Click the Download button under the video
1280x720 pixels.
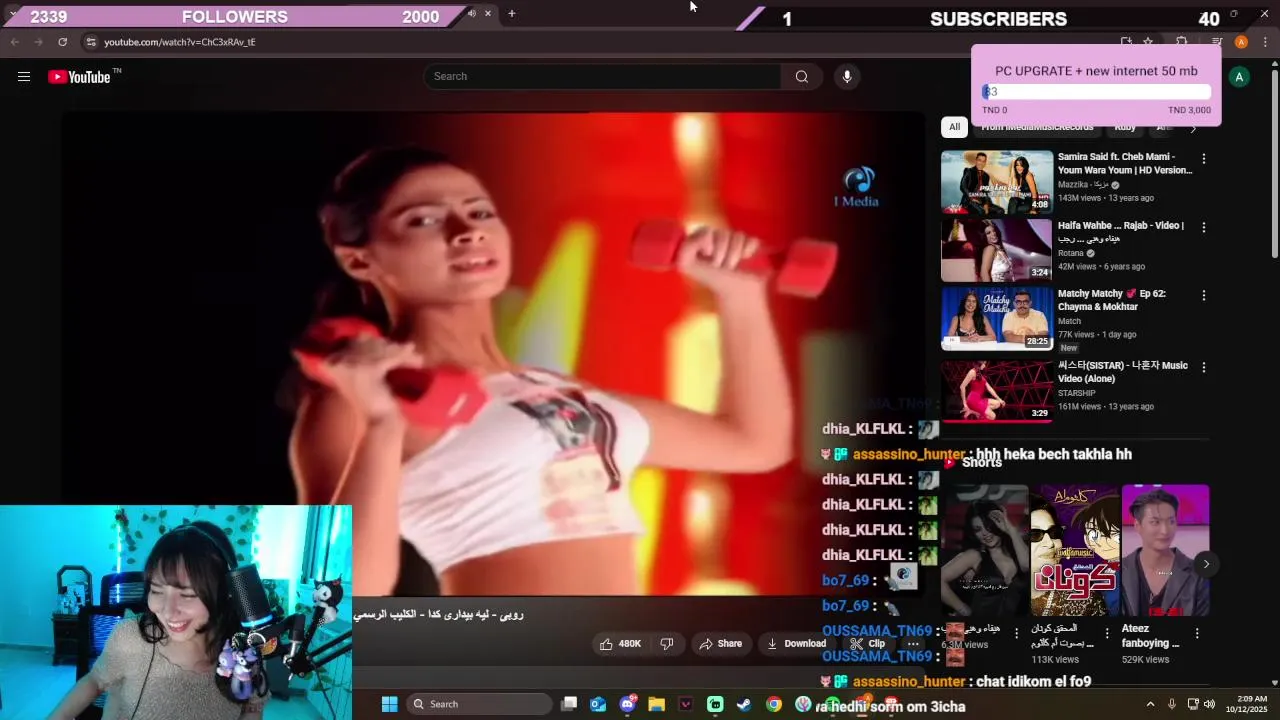click(x=796, y=644)
